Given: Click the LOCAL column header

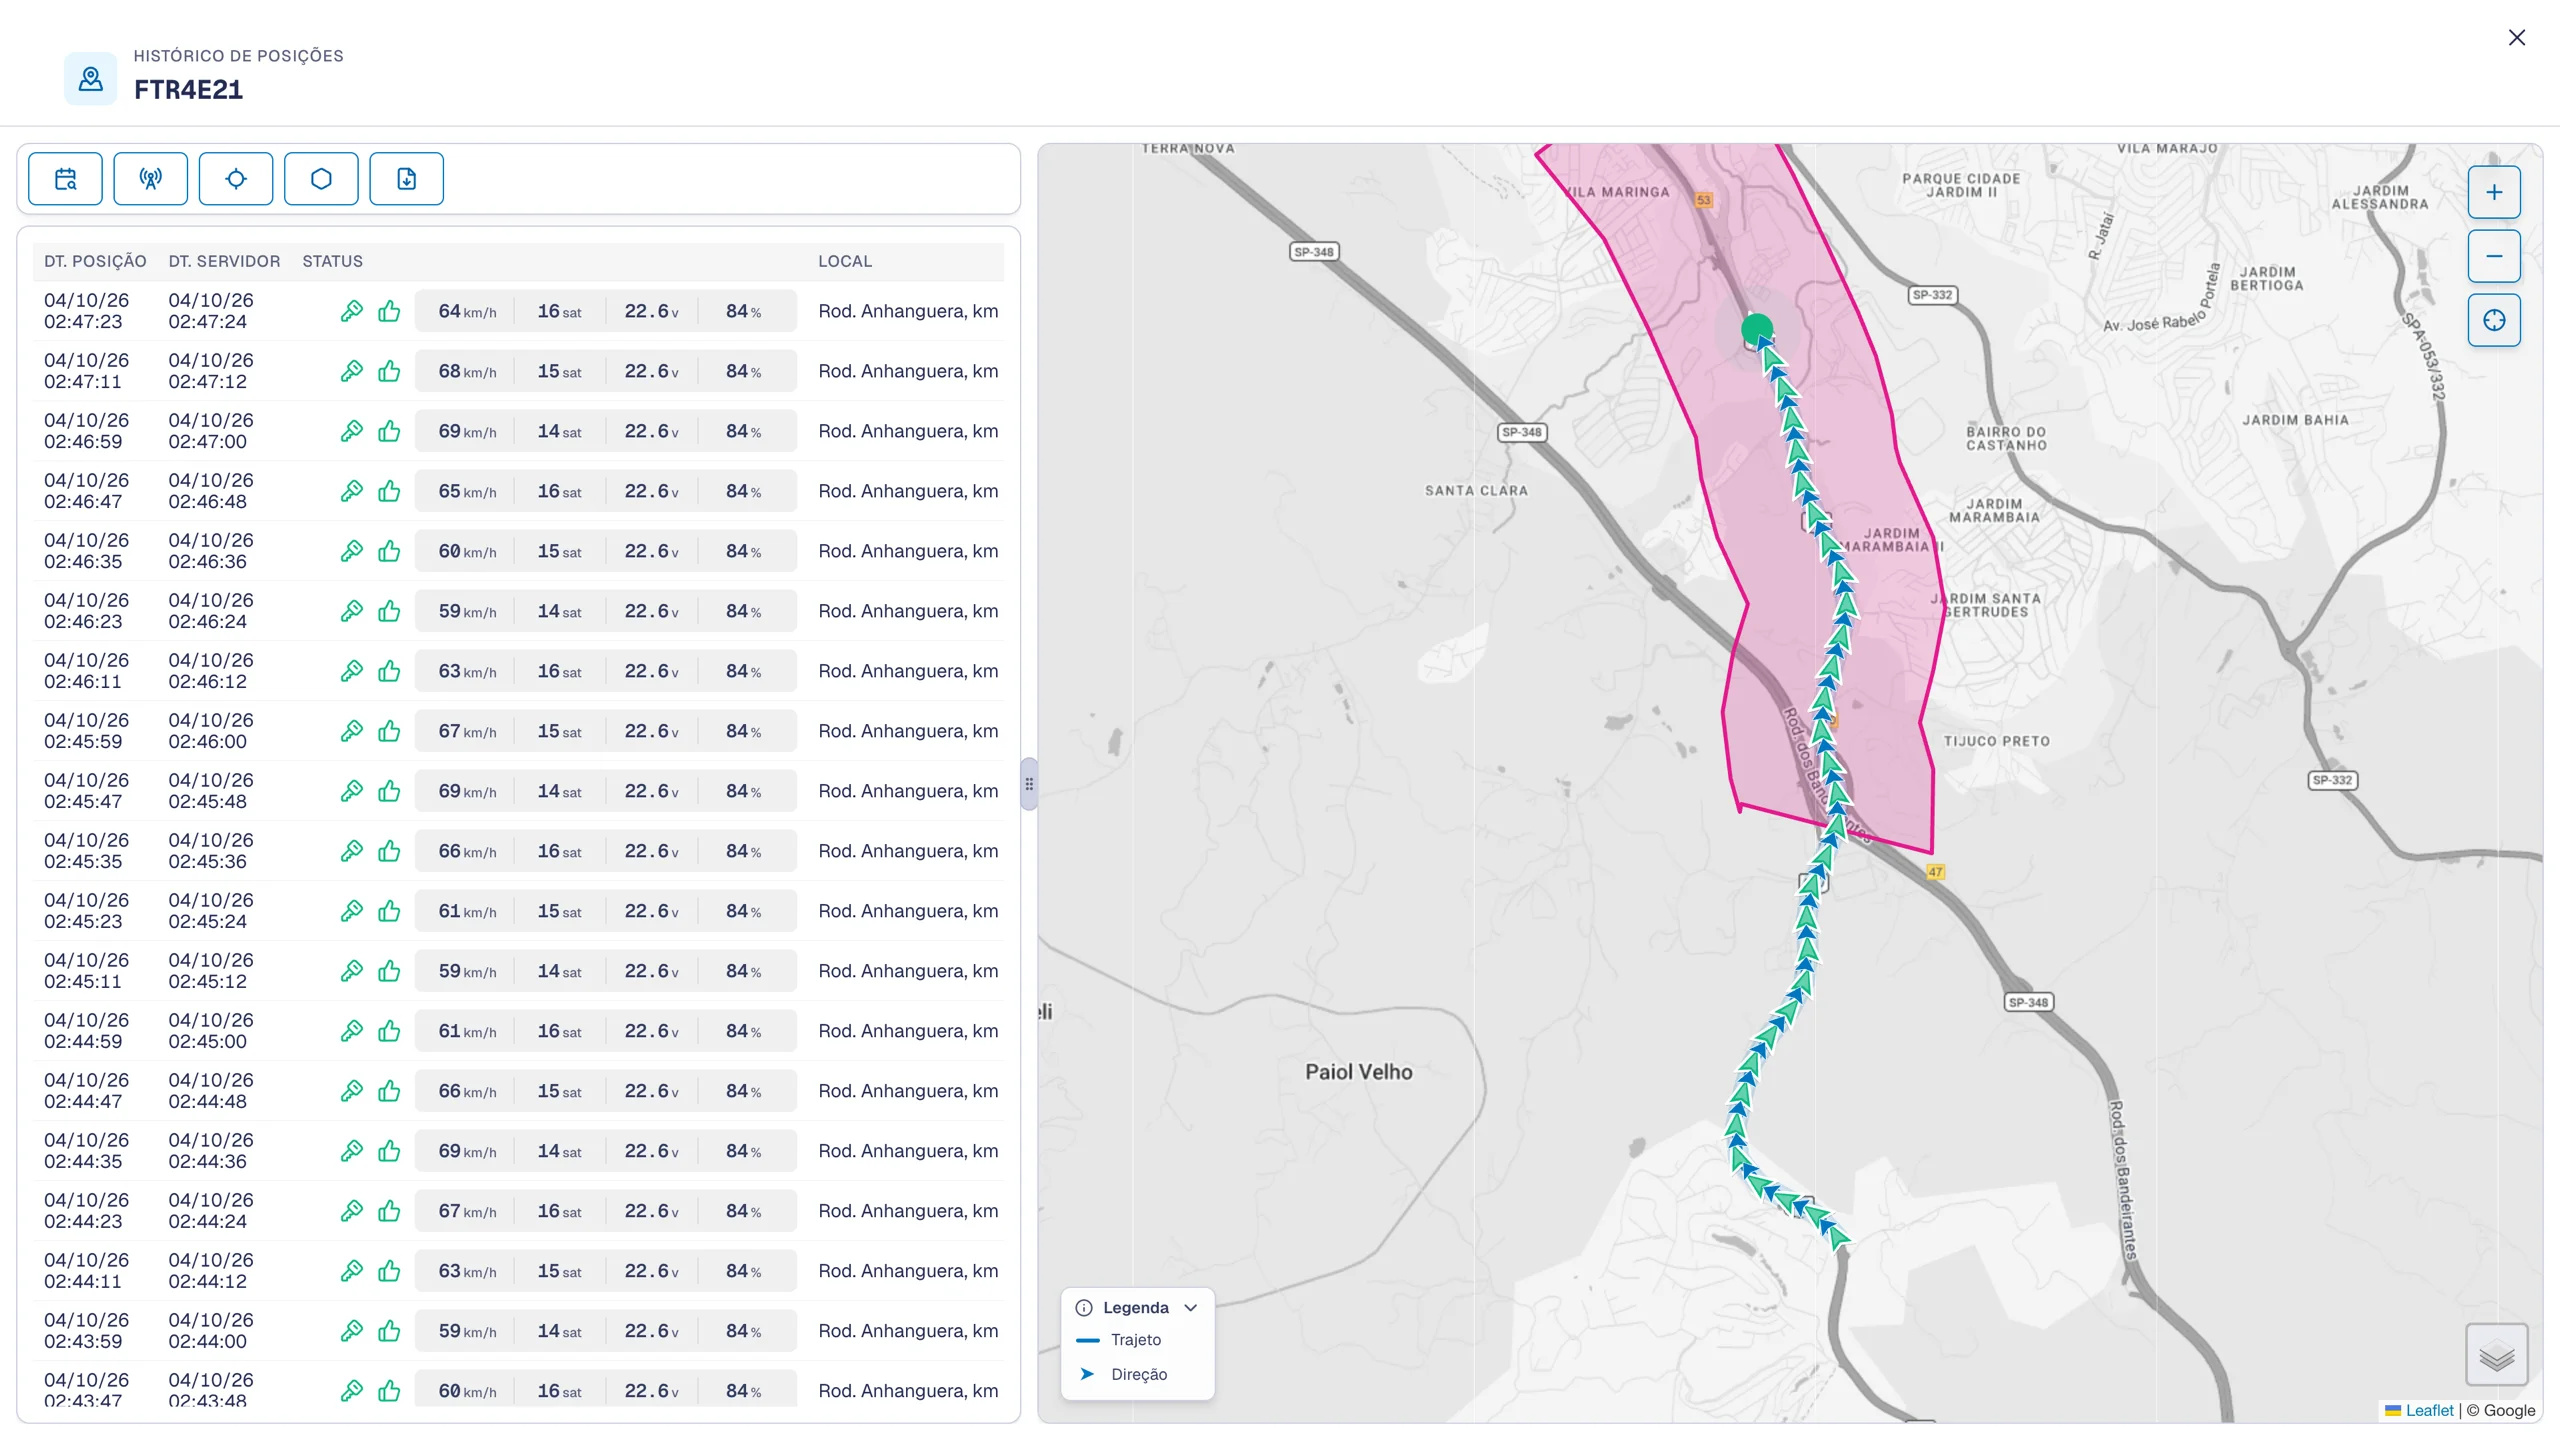Looking at the screenshot, I should [845, 261].
